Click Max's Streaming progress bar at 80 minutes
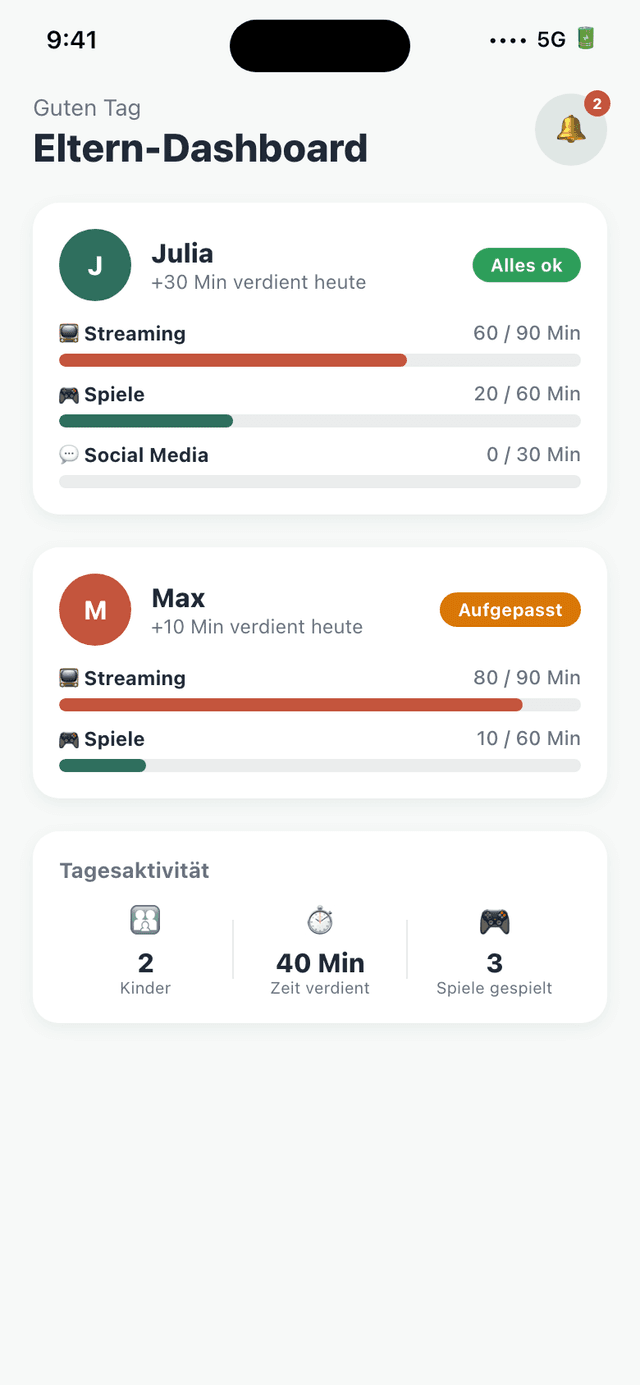 (x=320, y=705)
